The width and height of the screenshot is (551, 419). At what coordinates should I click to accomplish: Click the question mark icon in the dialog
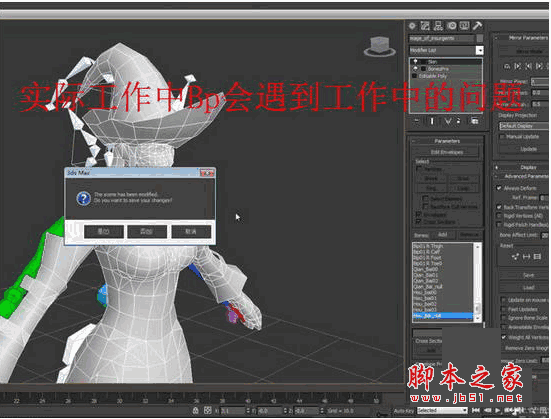(x=83, y=199)
